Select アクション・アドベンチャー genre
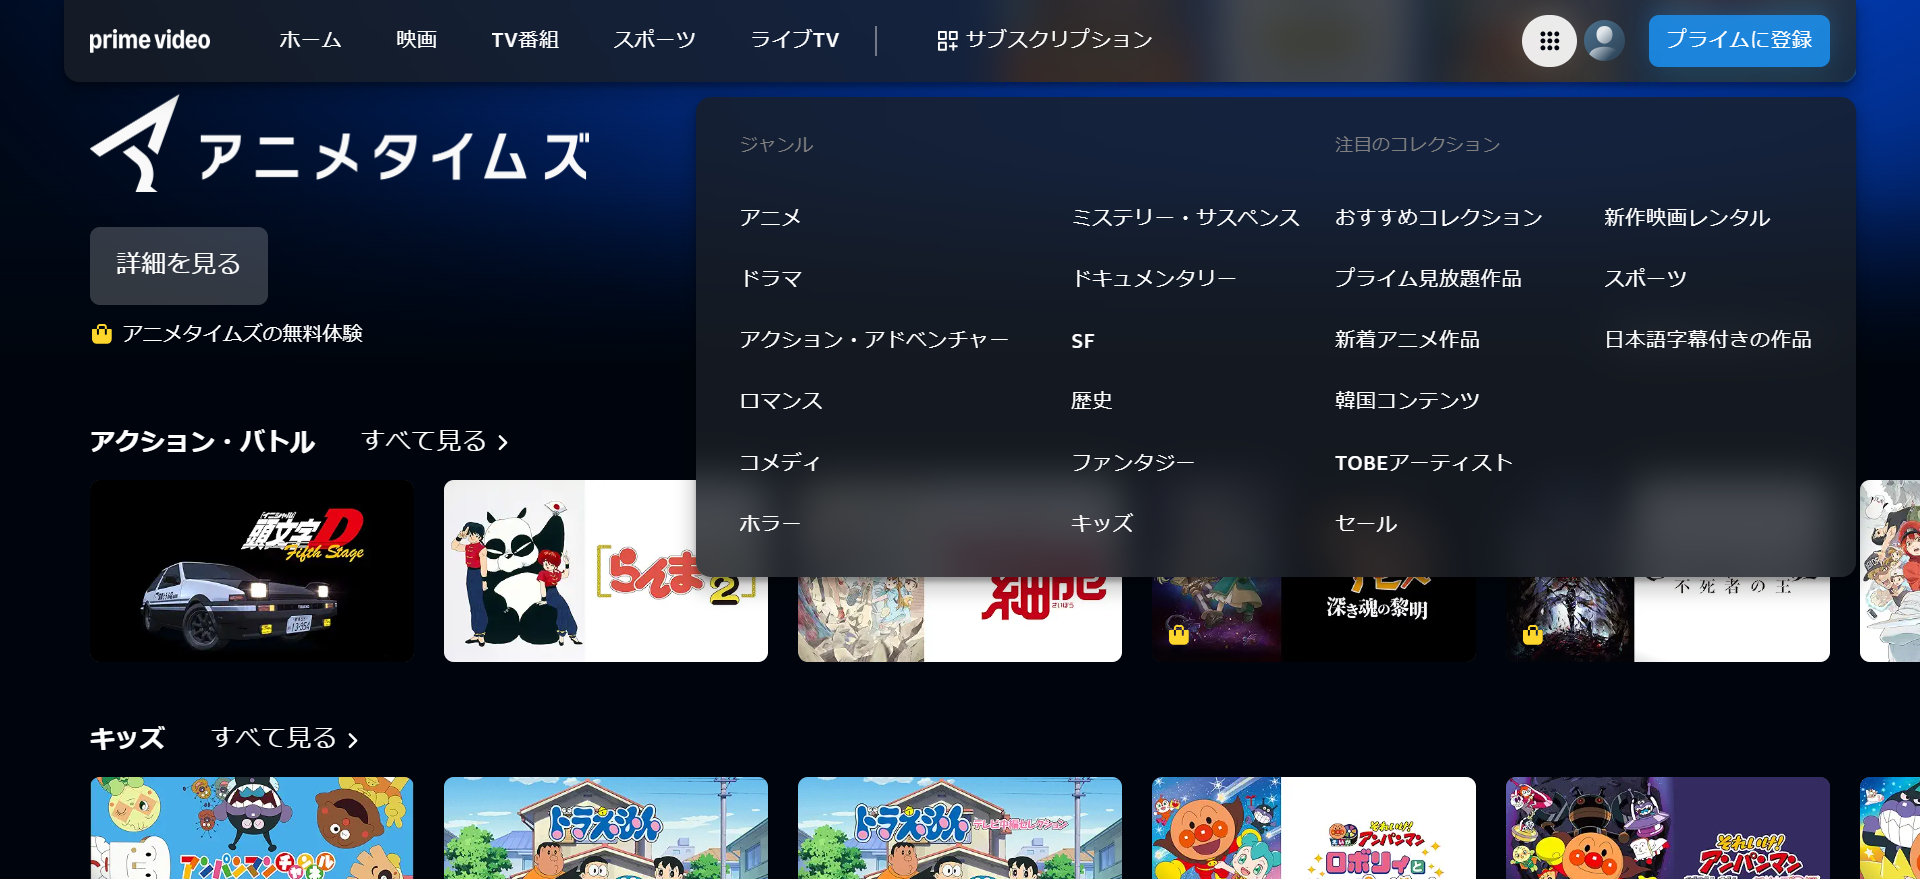 pyautogui.click(x=874, y=340)
